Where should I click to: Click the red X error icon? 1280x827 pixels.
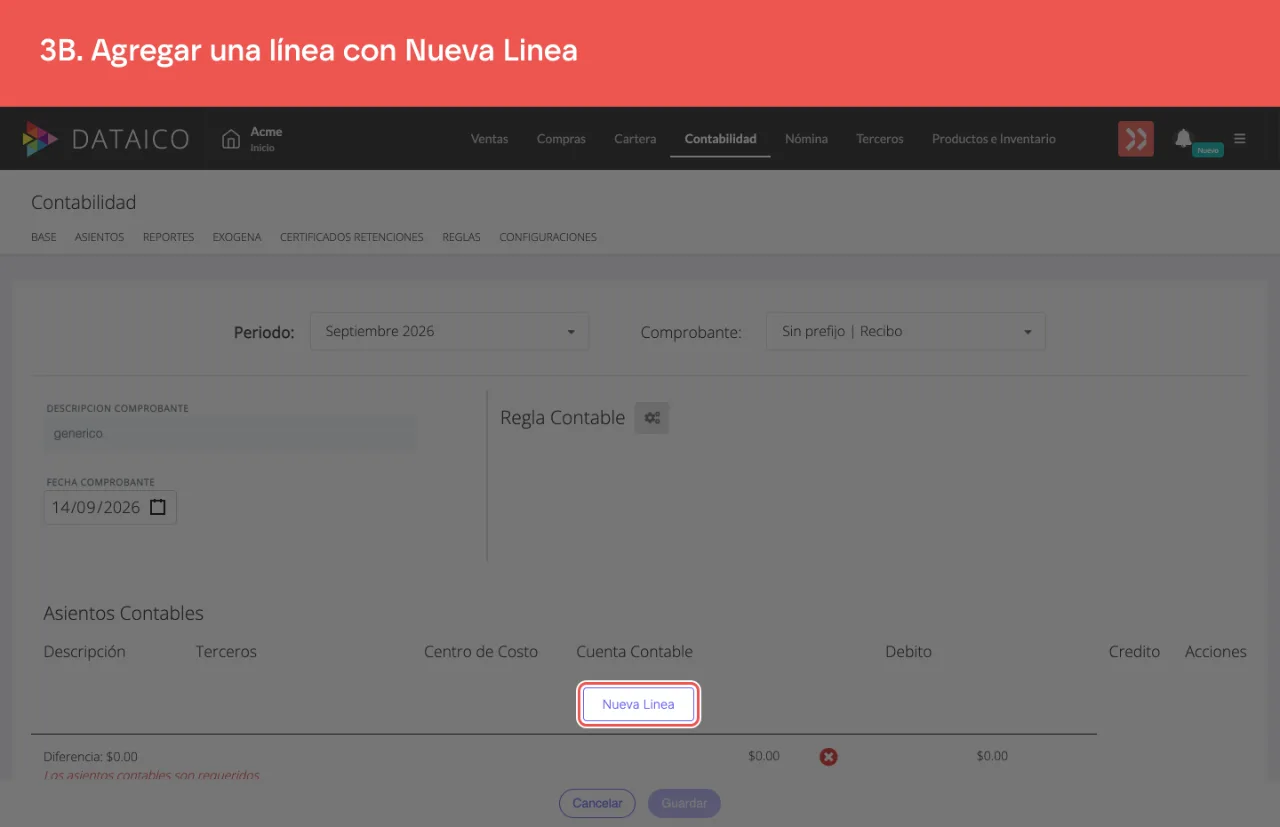(828, 757)
